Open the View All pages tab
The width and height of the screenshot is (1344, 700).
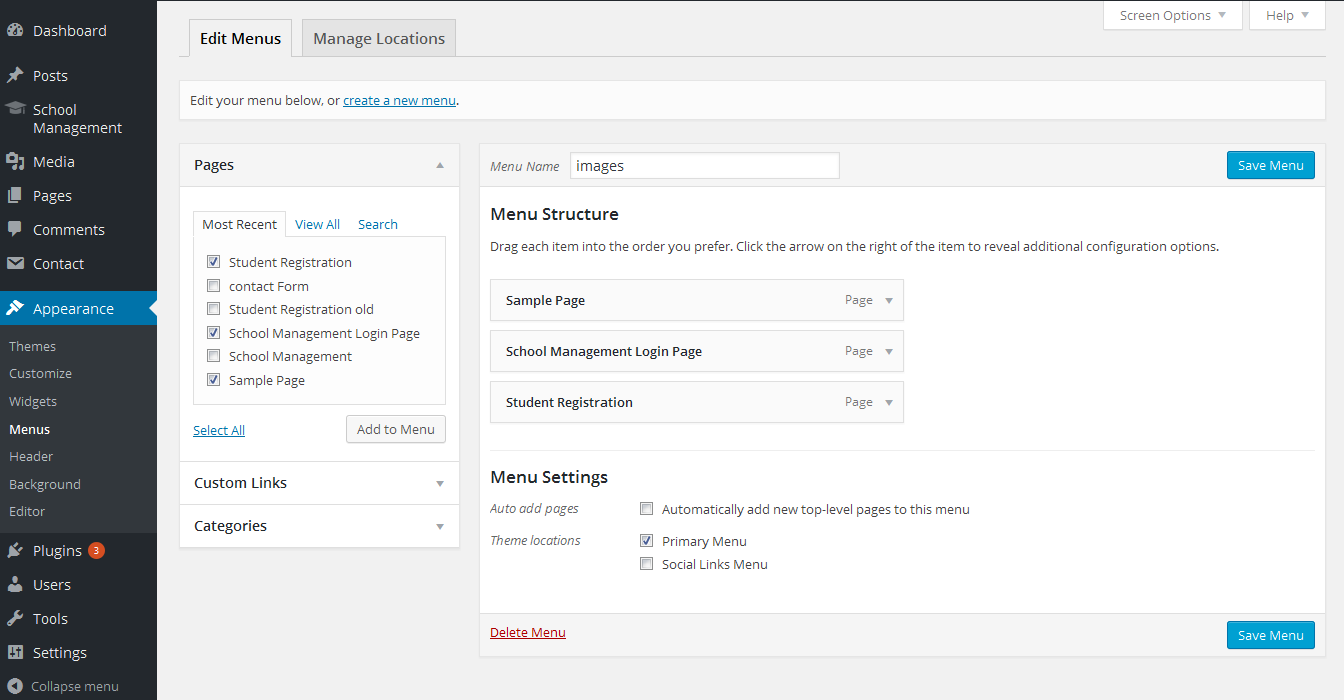(317, 223)
